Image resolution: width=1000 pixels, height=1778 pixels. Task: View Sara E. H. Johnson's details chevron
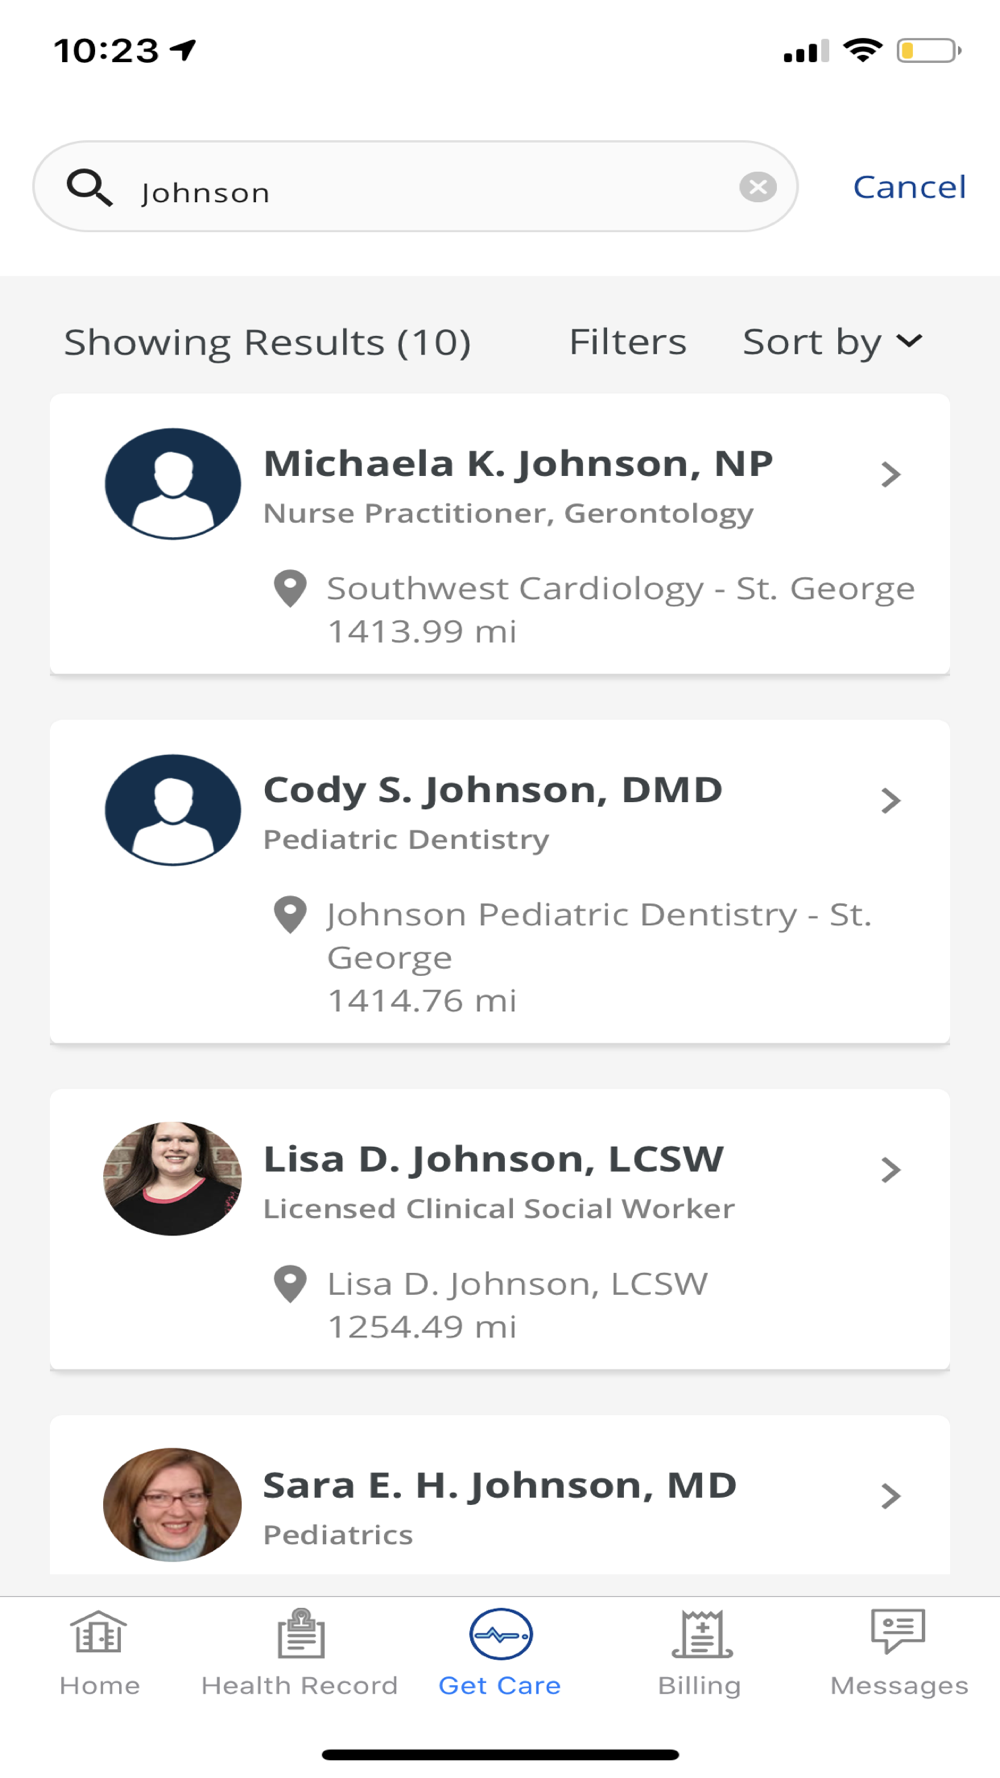(x=890, y=1496)
